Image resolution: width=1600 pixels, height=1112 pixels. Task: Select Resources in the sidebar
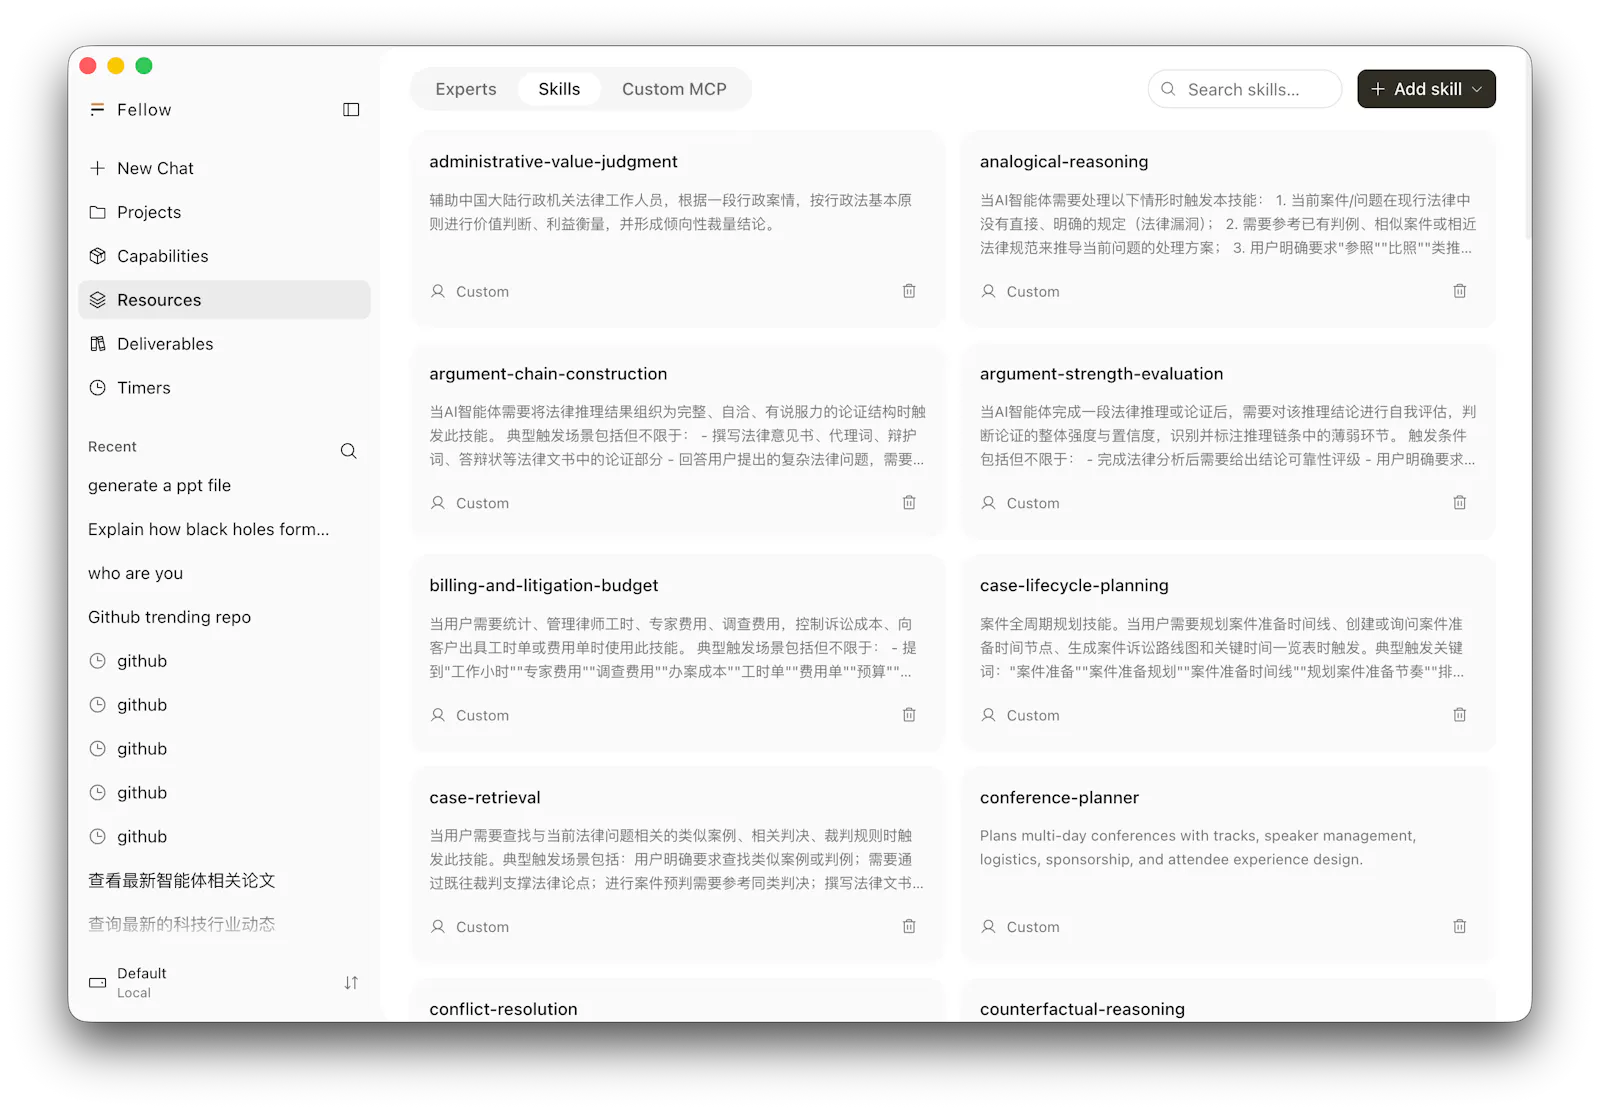[224, 300]
